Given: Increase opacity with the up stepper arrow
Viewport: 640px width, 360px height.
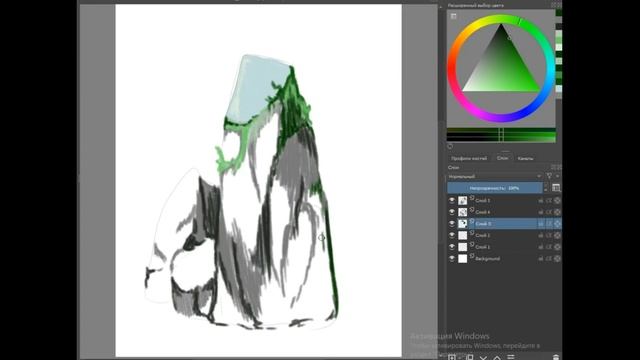Looking at the screenshot, I should [x=546, y=185].
